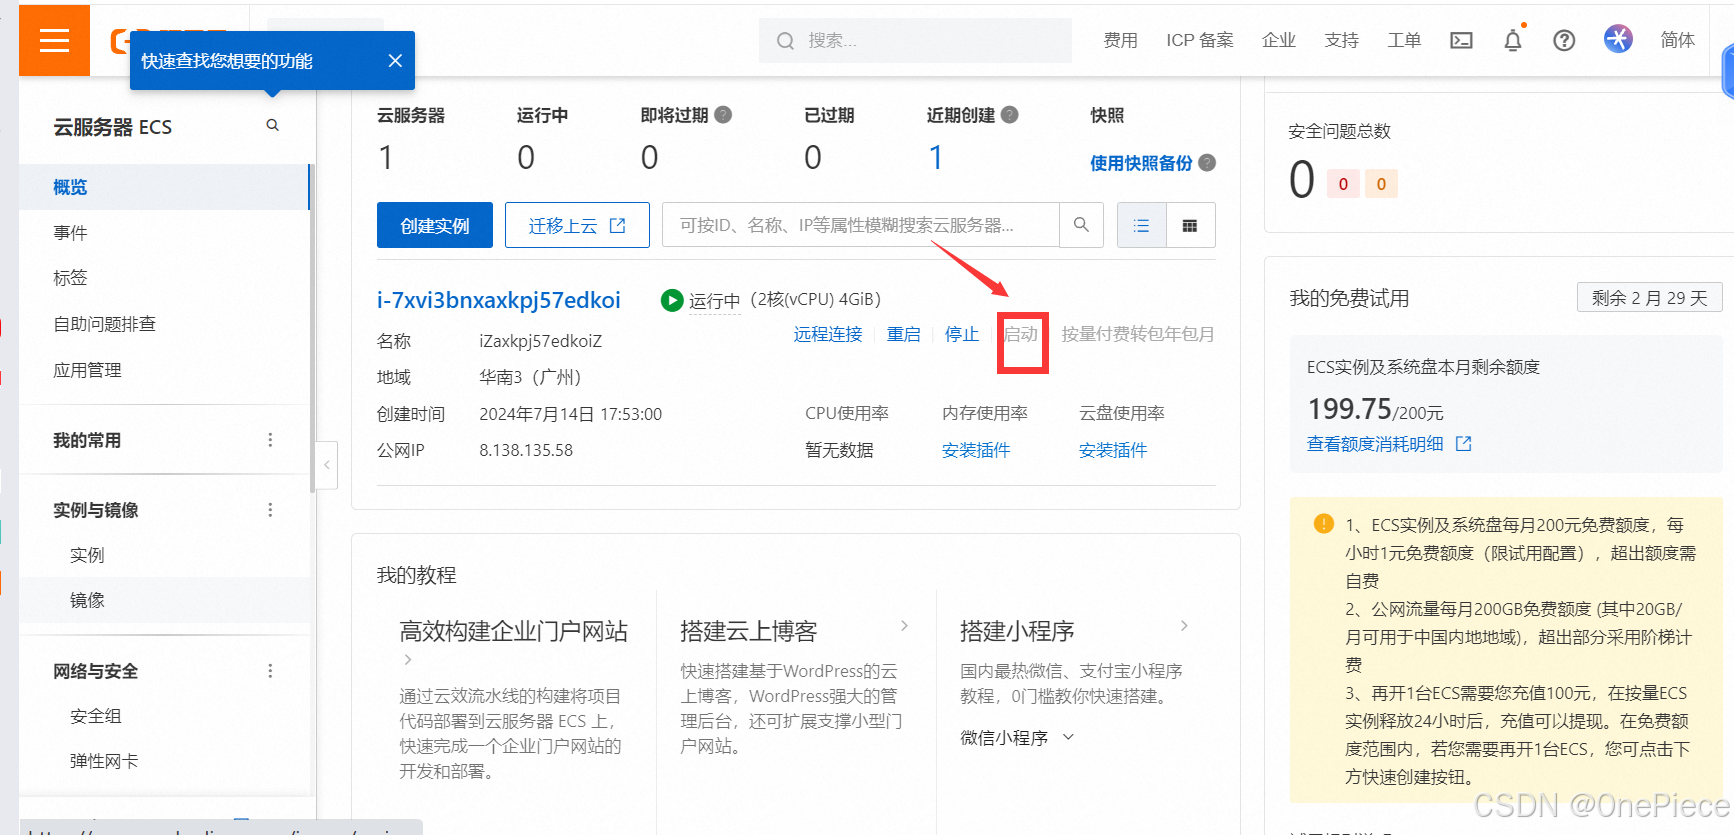Open 工单 in the top navigation
1734x835 pixels.
click(x=1404, y=40)
